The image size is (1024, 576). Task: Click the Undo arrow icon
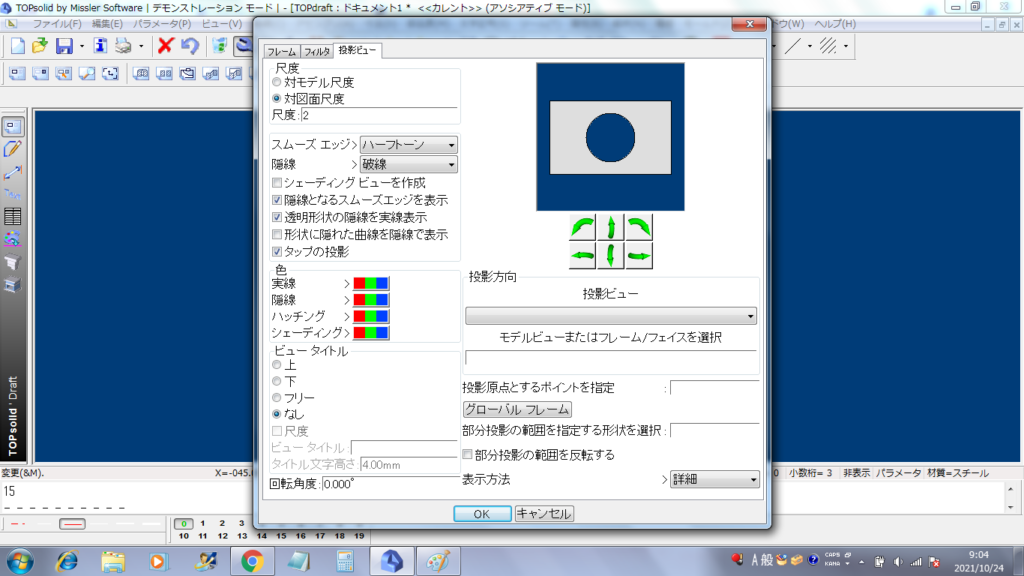pos(189,46)
